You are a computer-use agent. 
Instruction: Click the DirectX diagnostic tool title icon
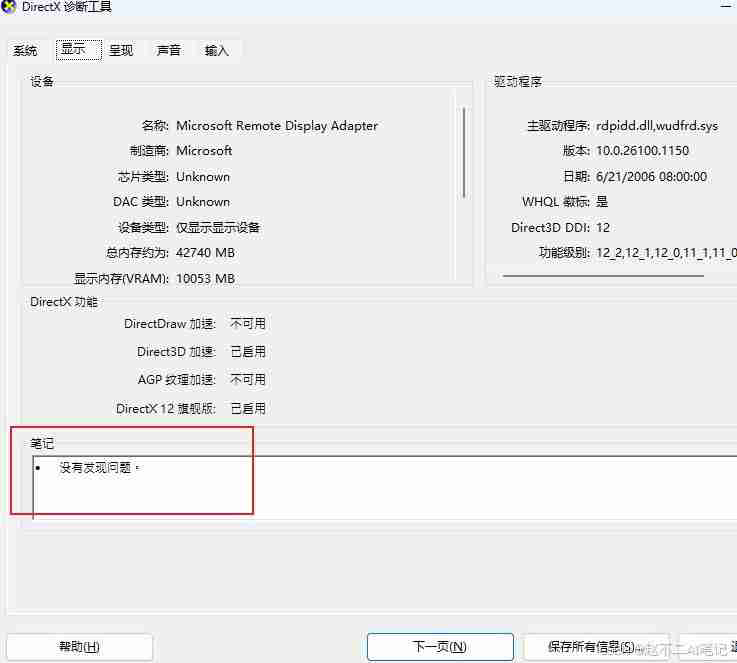(8, 7)
